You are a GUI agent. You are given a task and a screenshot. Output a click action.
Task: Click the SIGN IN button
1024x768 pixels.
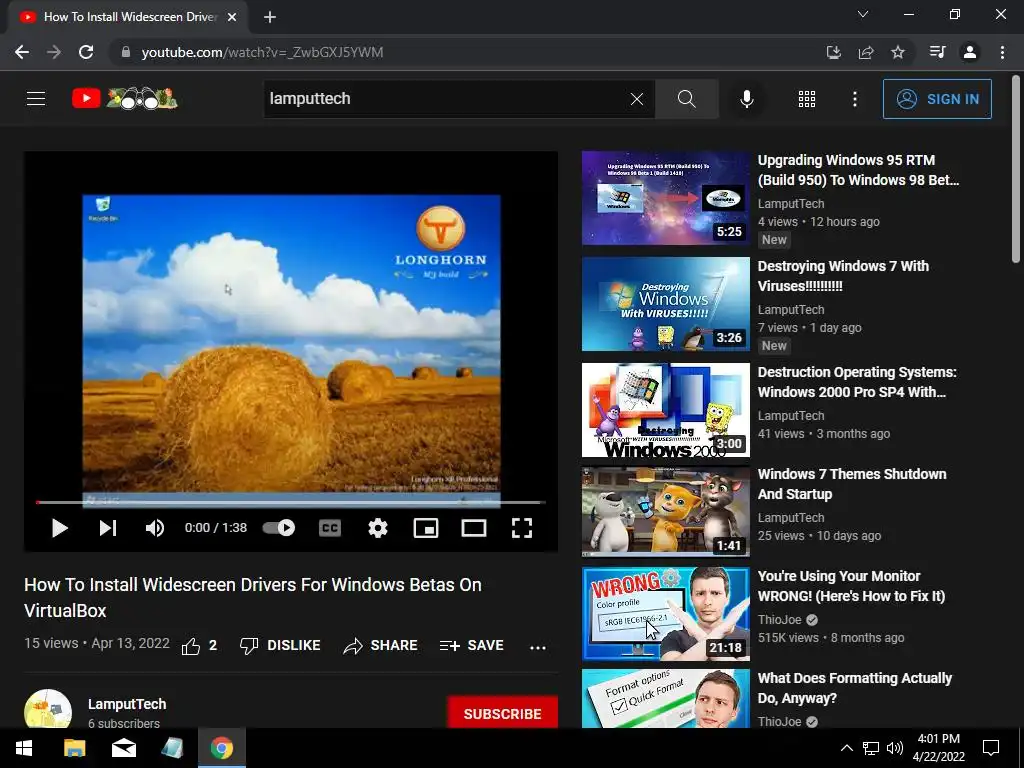937,99
